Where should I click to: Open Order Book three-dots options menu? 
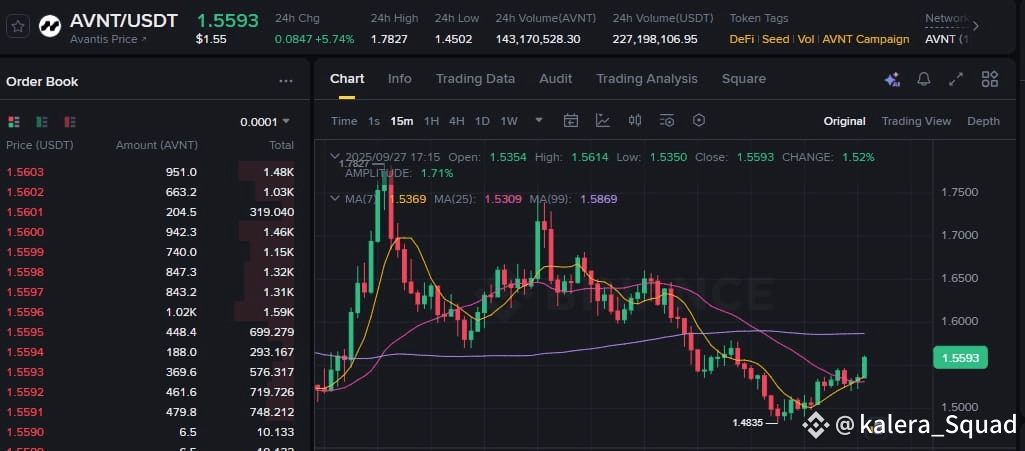[286, 82]
